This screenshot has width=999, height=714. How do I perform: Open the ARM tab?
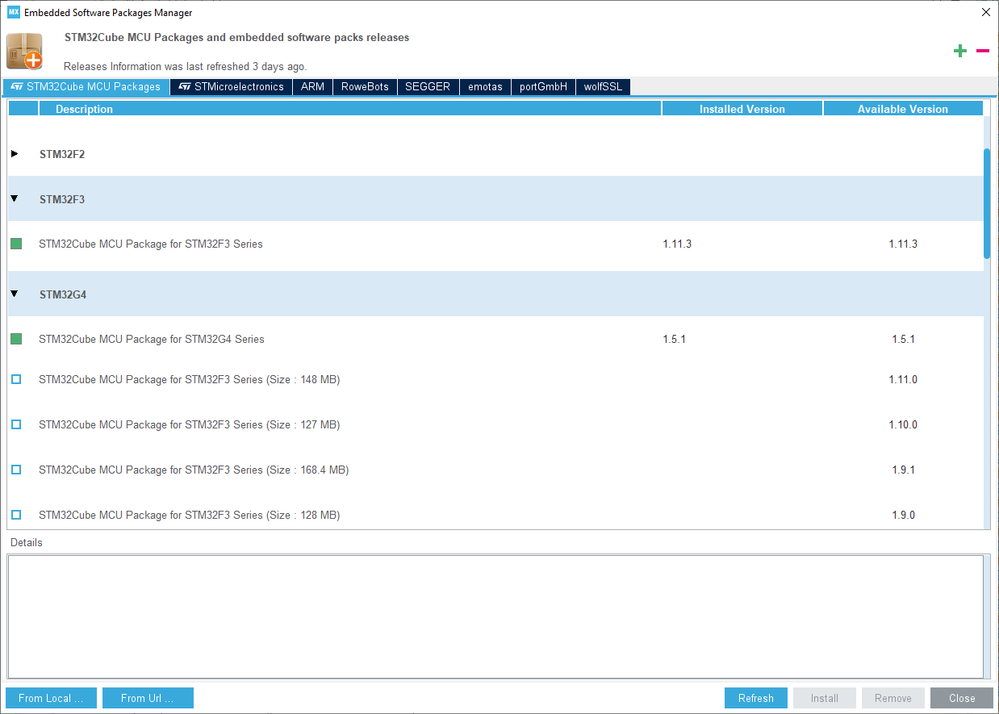(312, 87)
